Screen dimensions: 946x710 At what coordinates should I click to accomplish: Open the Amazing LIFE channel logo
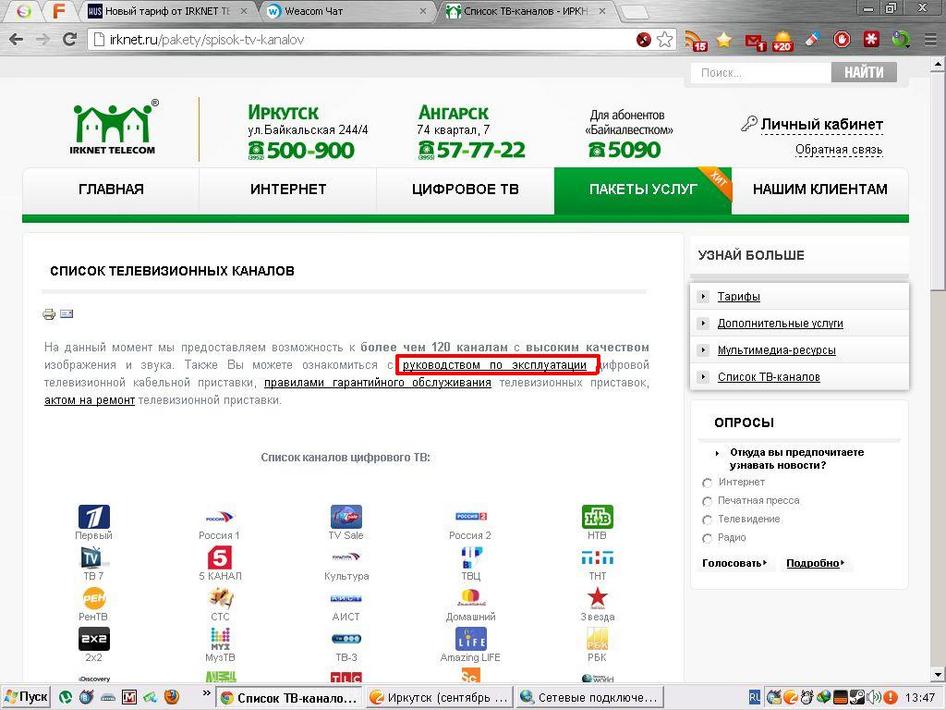coord(471,639)
